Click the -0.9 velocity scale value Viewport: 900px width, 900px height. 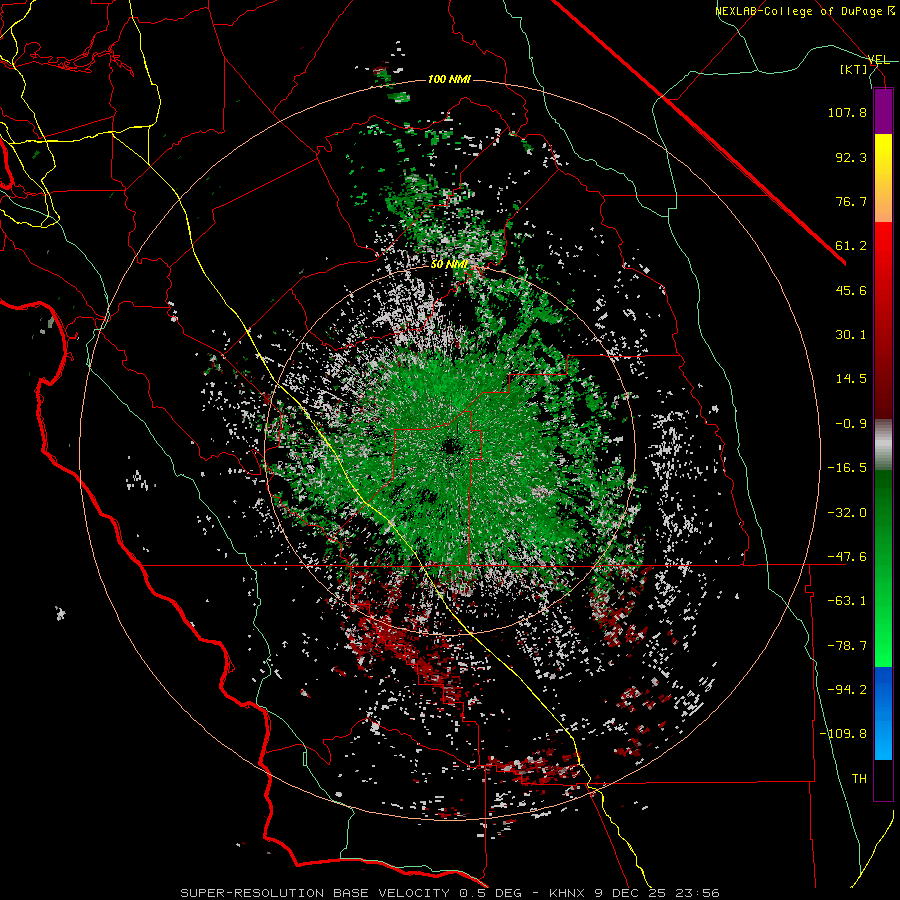(851, 424)
